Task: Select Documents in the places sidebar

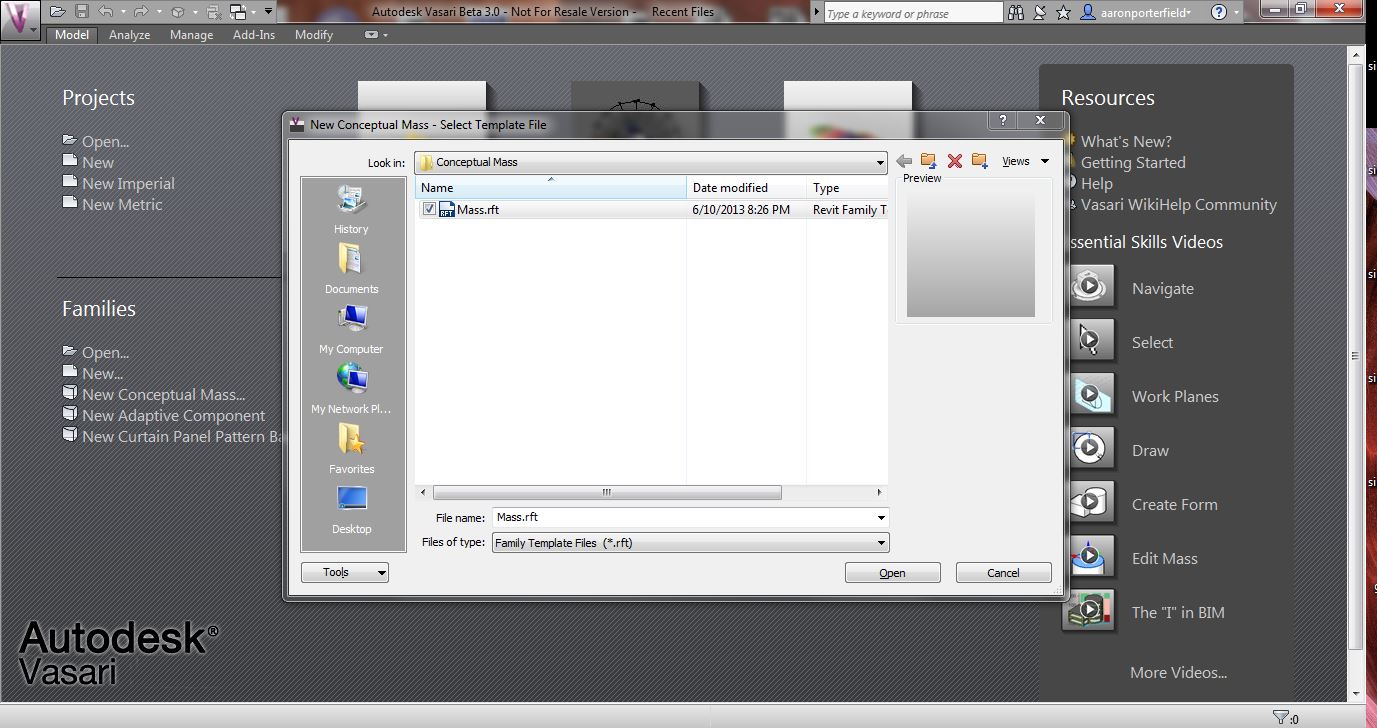Action: (x=352, y=270)
